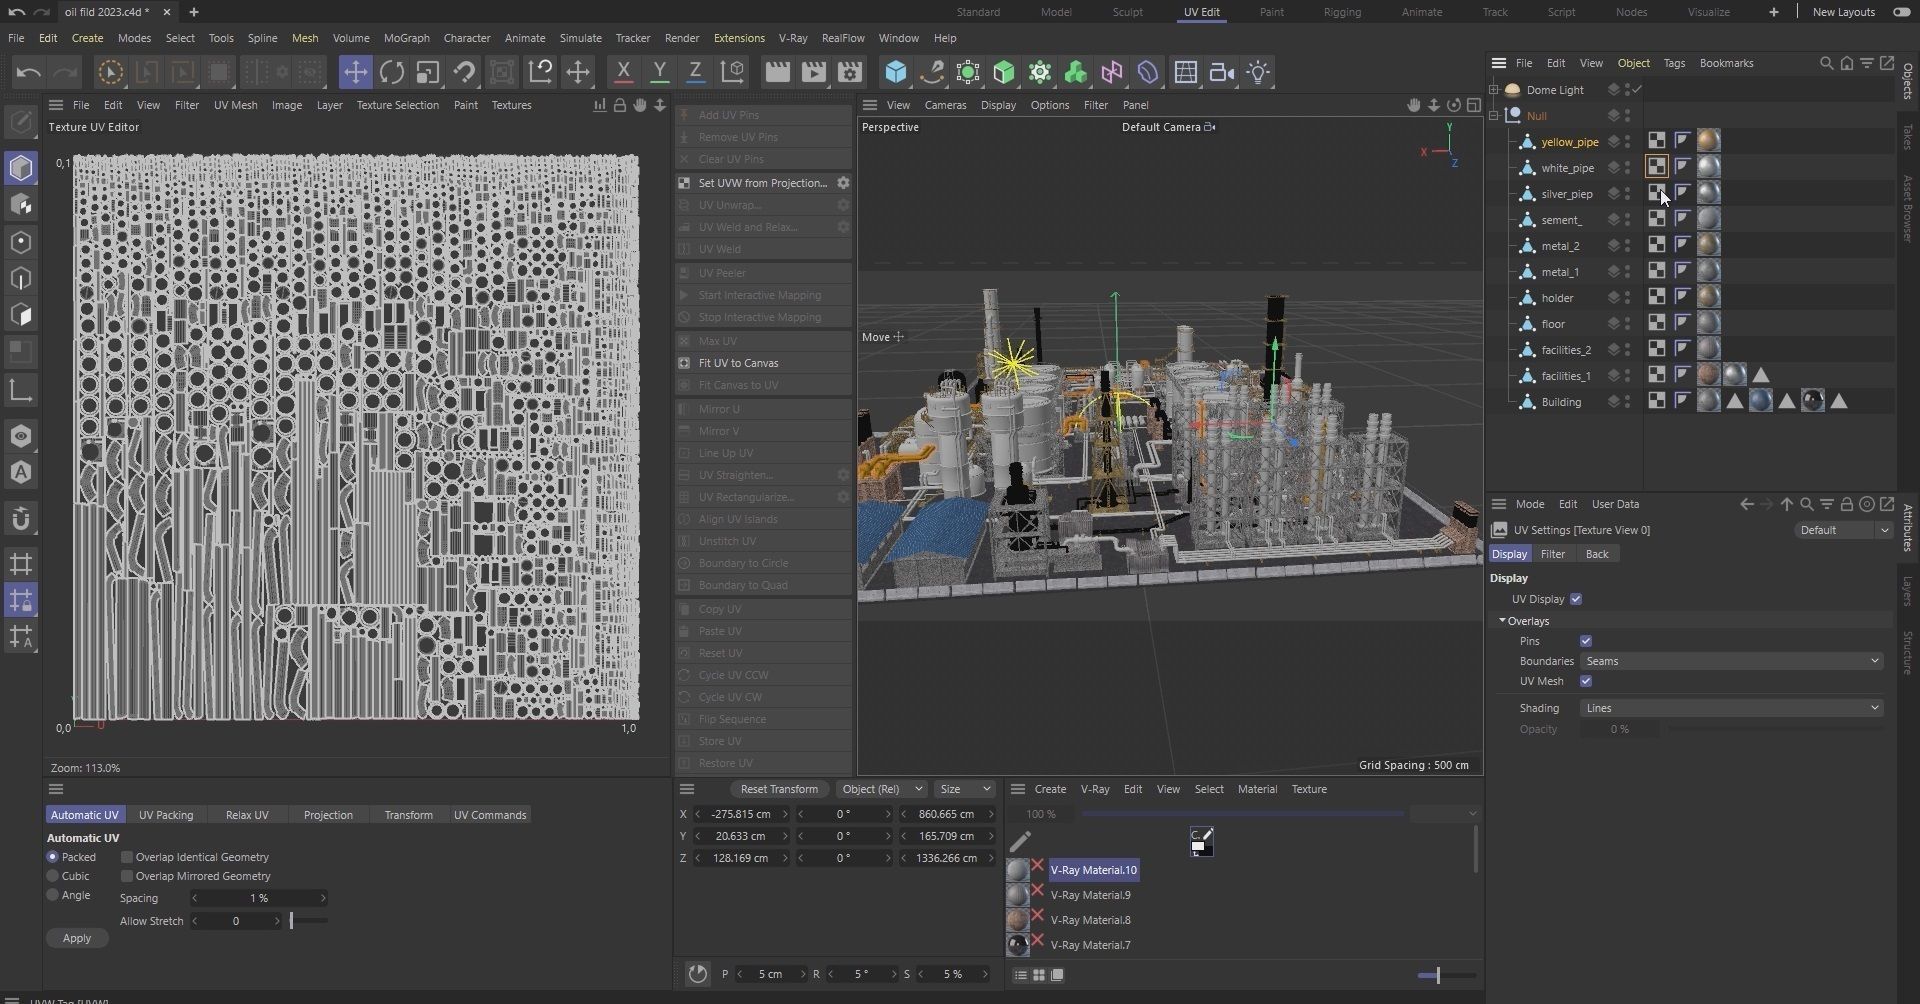1920x1004 pixels.
Task: Toggle UV Display checkbox
Action: point(1576,599)
